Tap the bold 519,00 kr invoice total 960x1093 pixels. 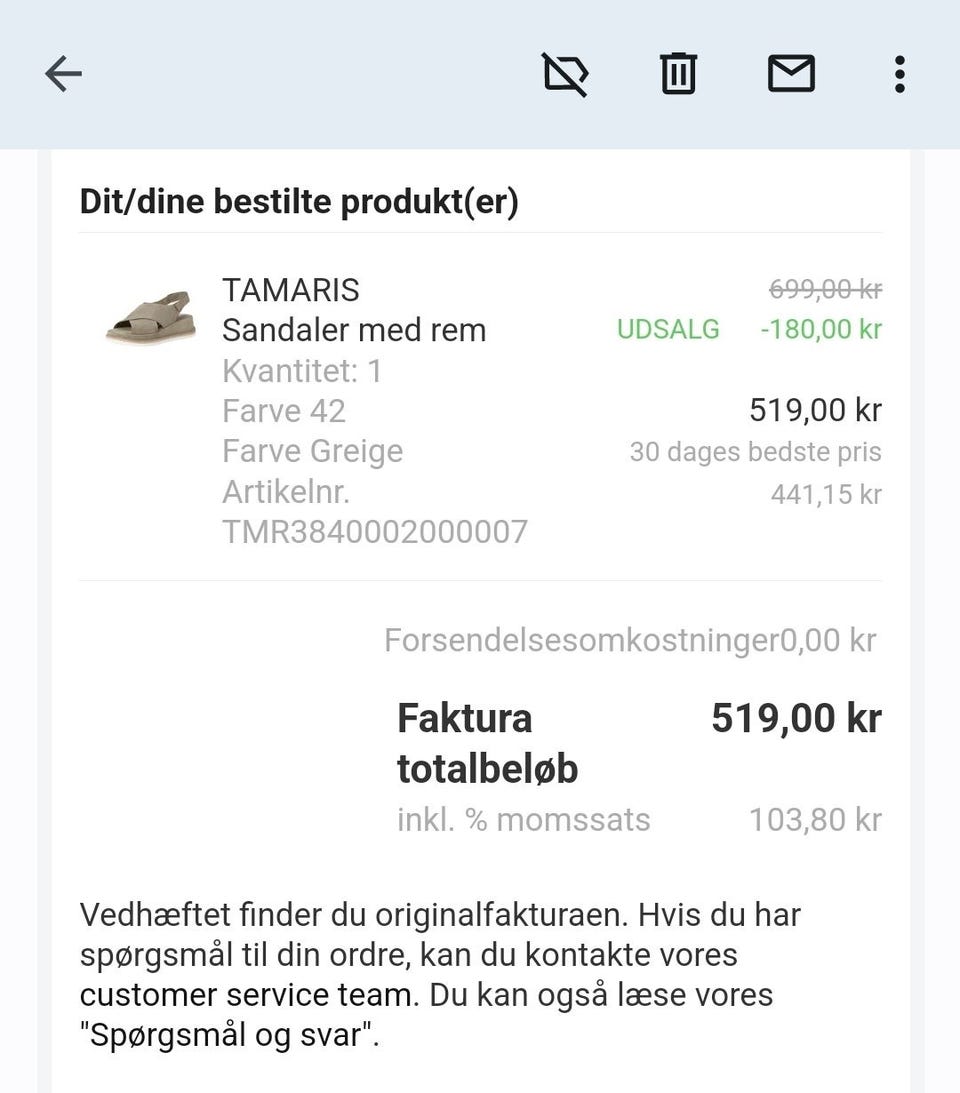(x=796, y=718)
